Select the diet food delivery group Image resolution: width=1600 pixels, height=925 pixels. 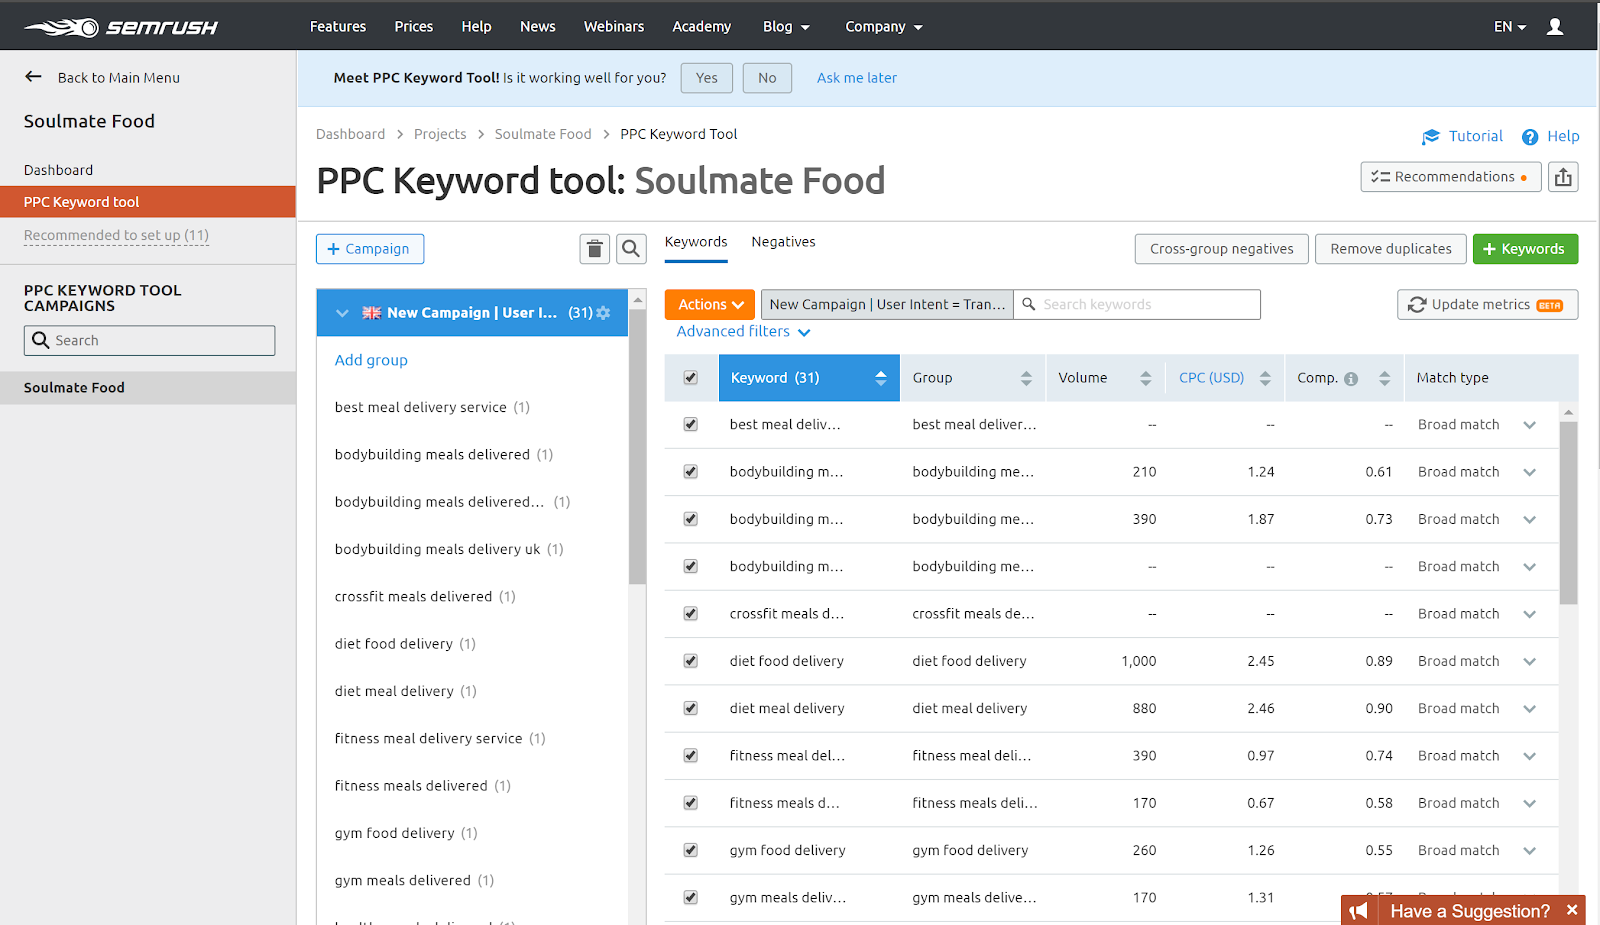click(405, 644)
